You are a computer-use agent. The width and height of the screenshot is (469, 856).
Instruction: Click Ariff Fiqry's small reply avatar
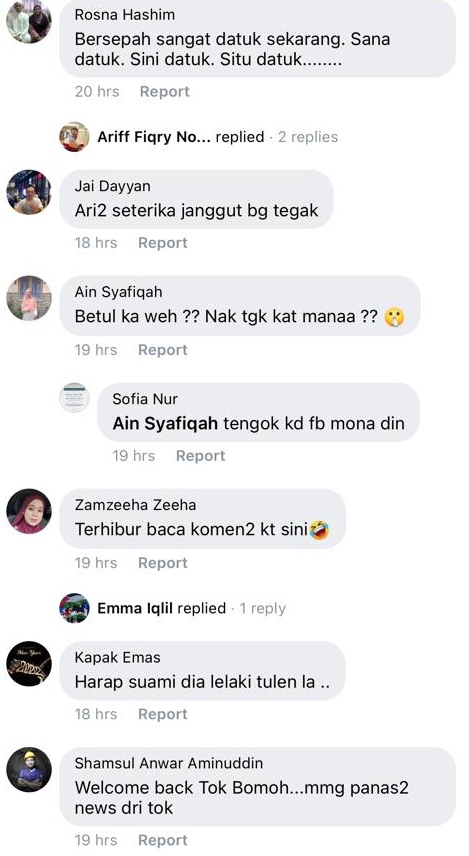(74, 136)
